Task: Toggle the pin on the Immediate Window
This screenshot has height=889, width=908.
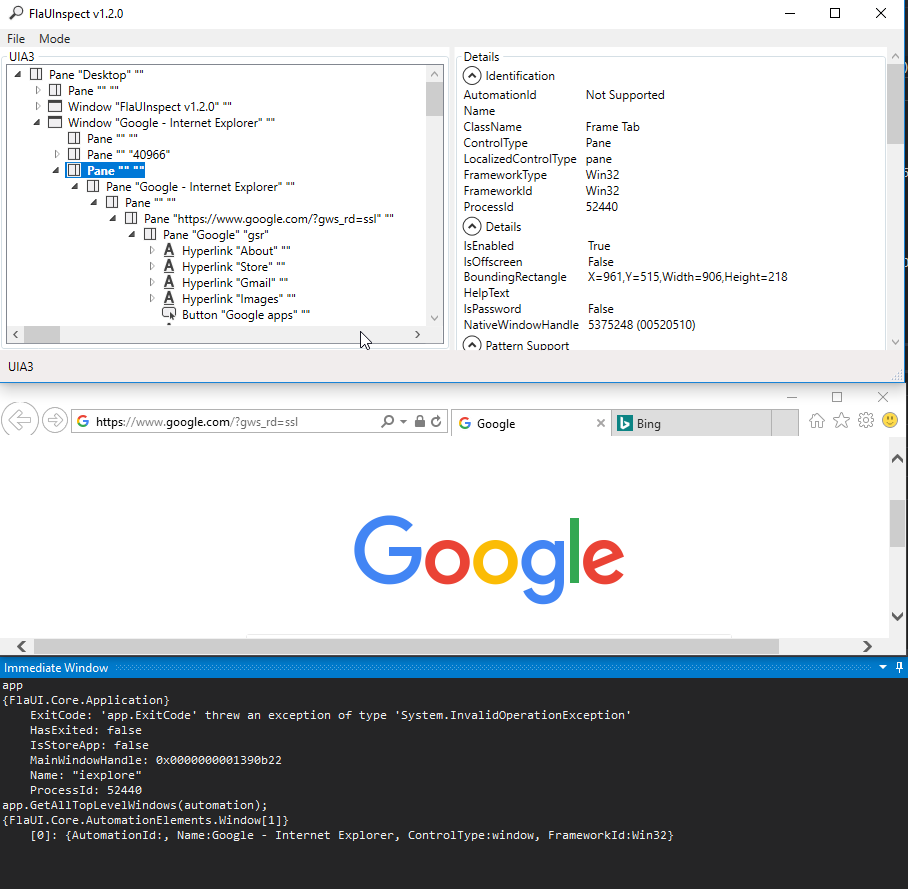Action: click(898, 667)
